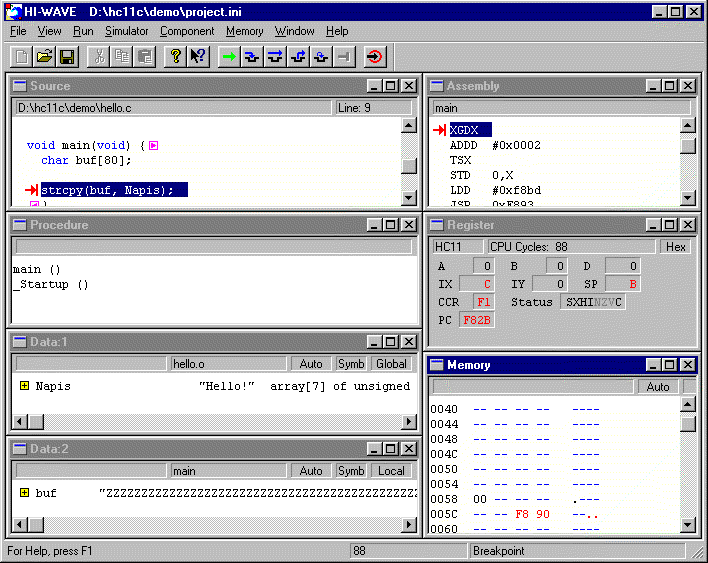
Task: Click the Data:1 window system icon
Action: (20, 342)
